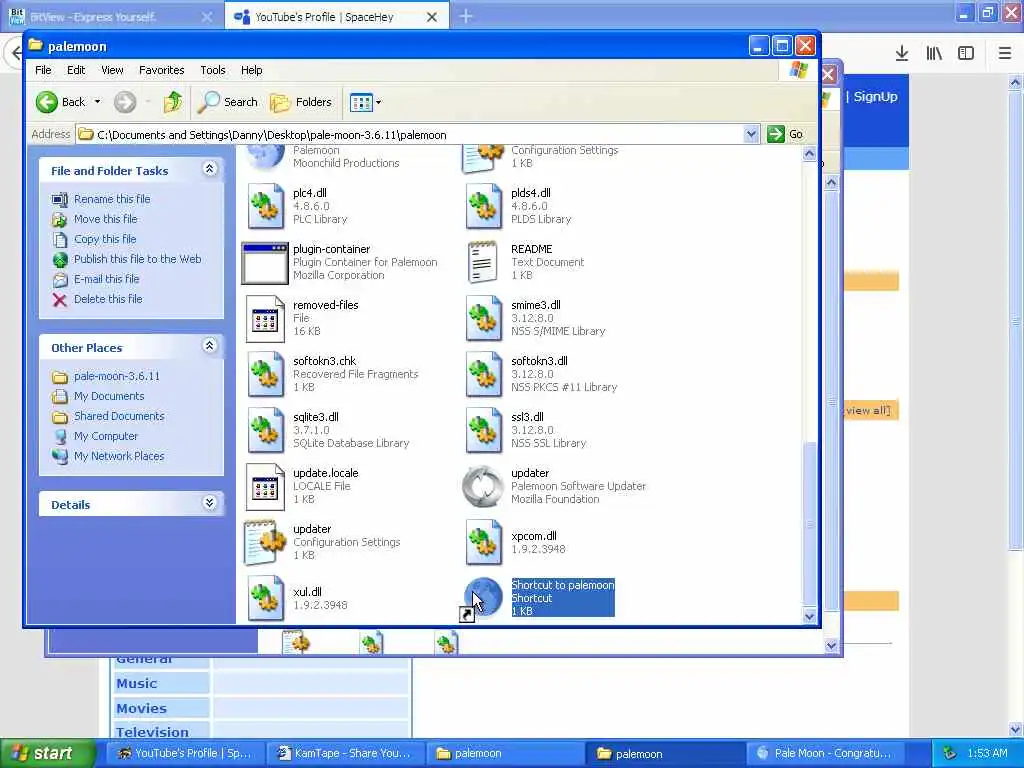Viewport: 1024px width, 768px height.
Task: Toggle the Folders pane button
Action: (301, 102)
